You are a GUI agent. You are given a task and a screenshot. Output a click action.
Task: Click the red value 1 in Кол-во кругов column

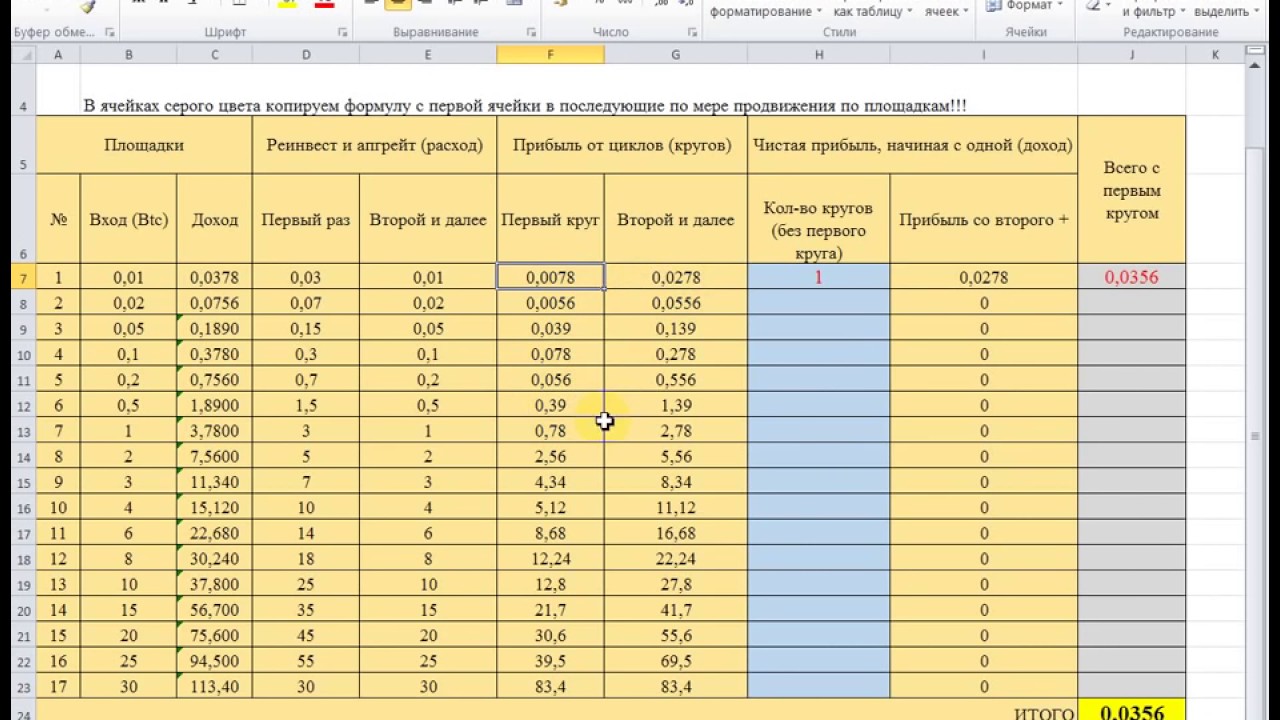818,277
